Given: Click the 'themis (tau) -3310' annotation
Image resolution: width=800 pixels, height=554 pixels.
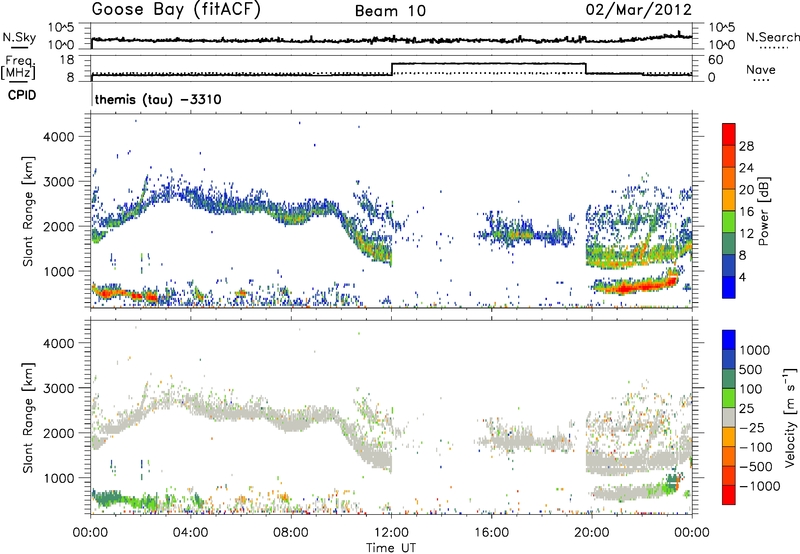Looking at the screenshot, I should point(158,99).
